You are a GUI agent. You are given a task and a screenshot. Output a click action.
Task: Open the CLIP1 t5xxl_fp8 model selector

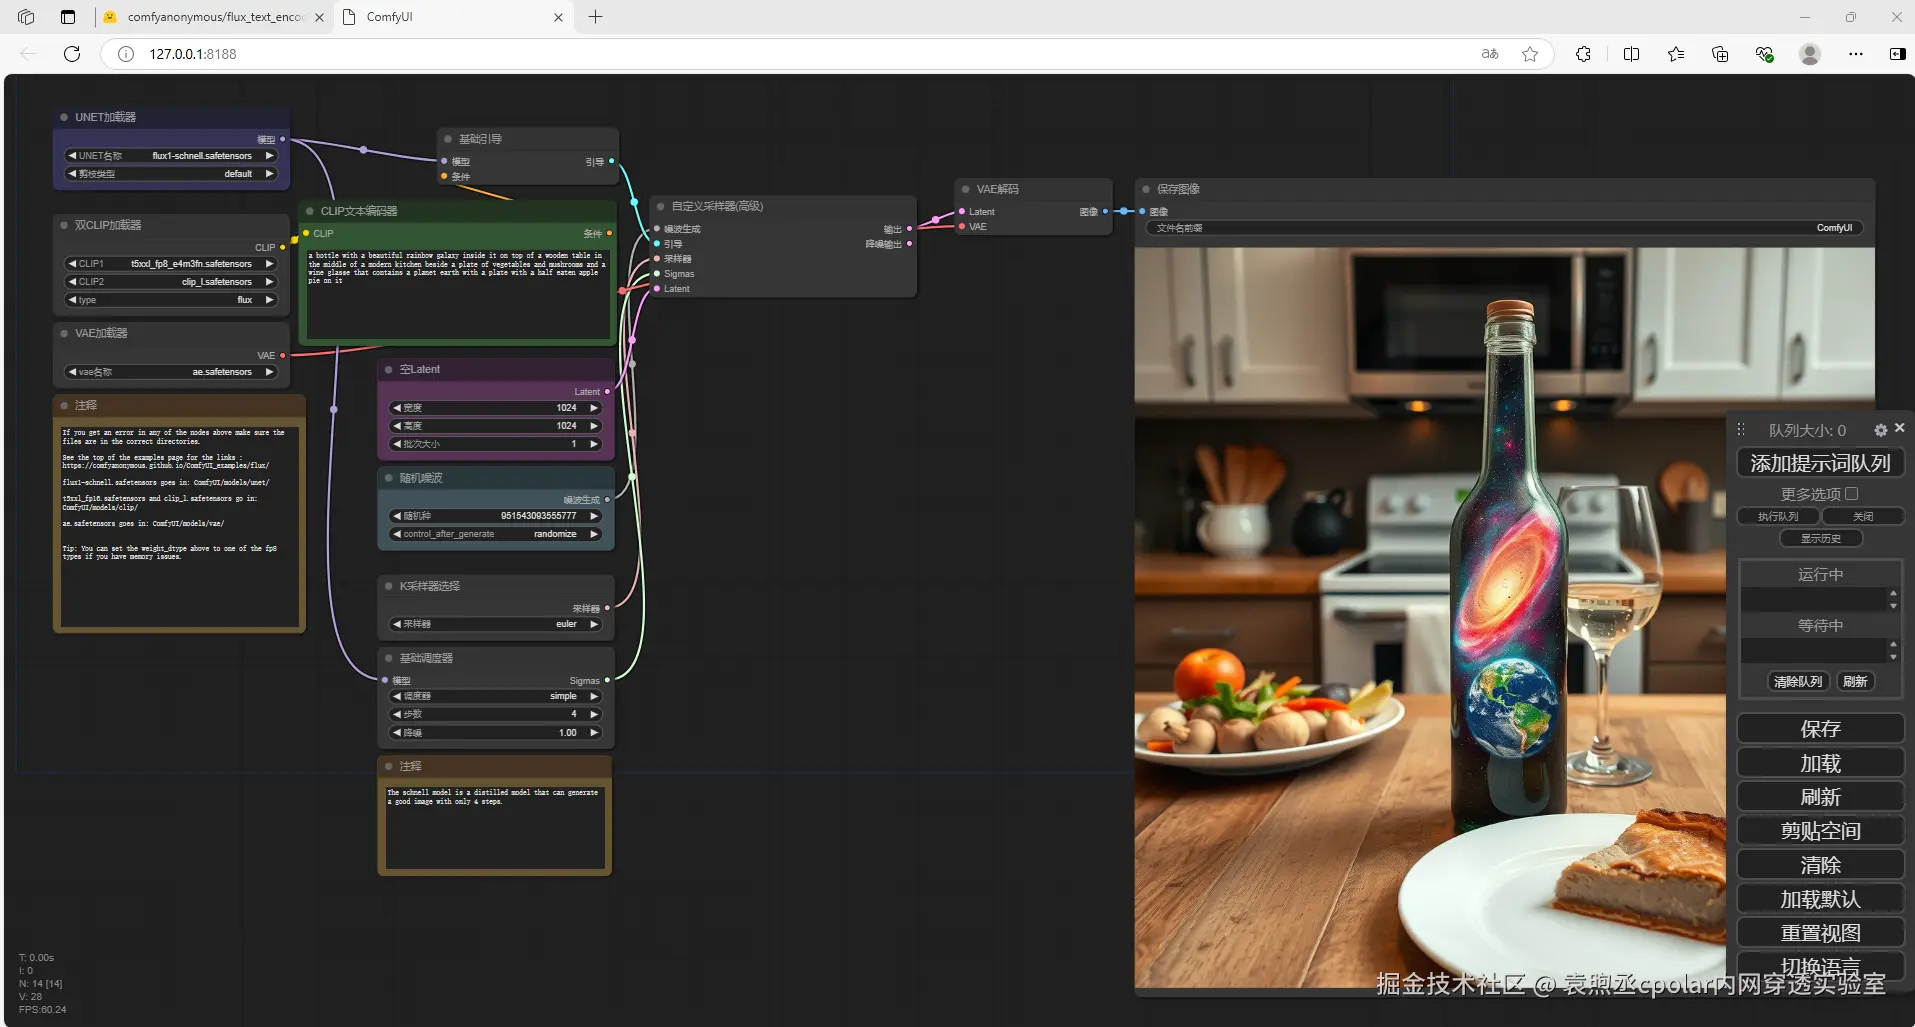coord(170,264)
